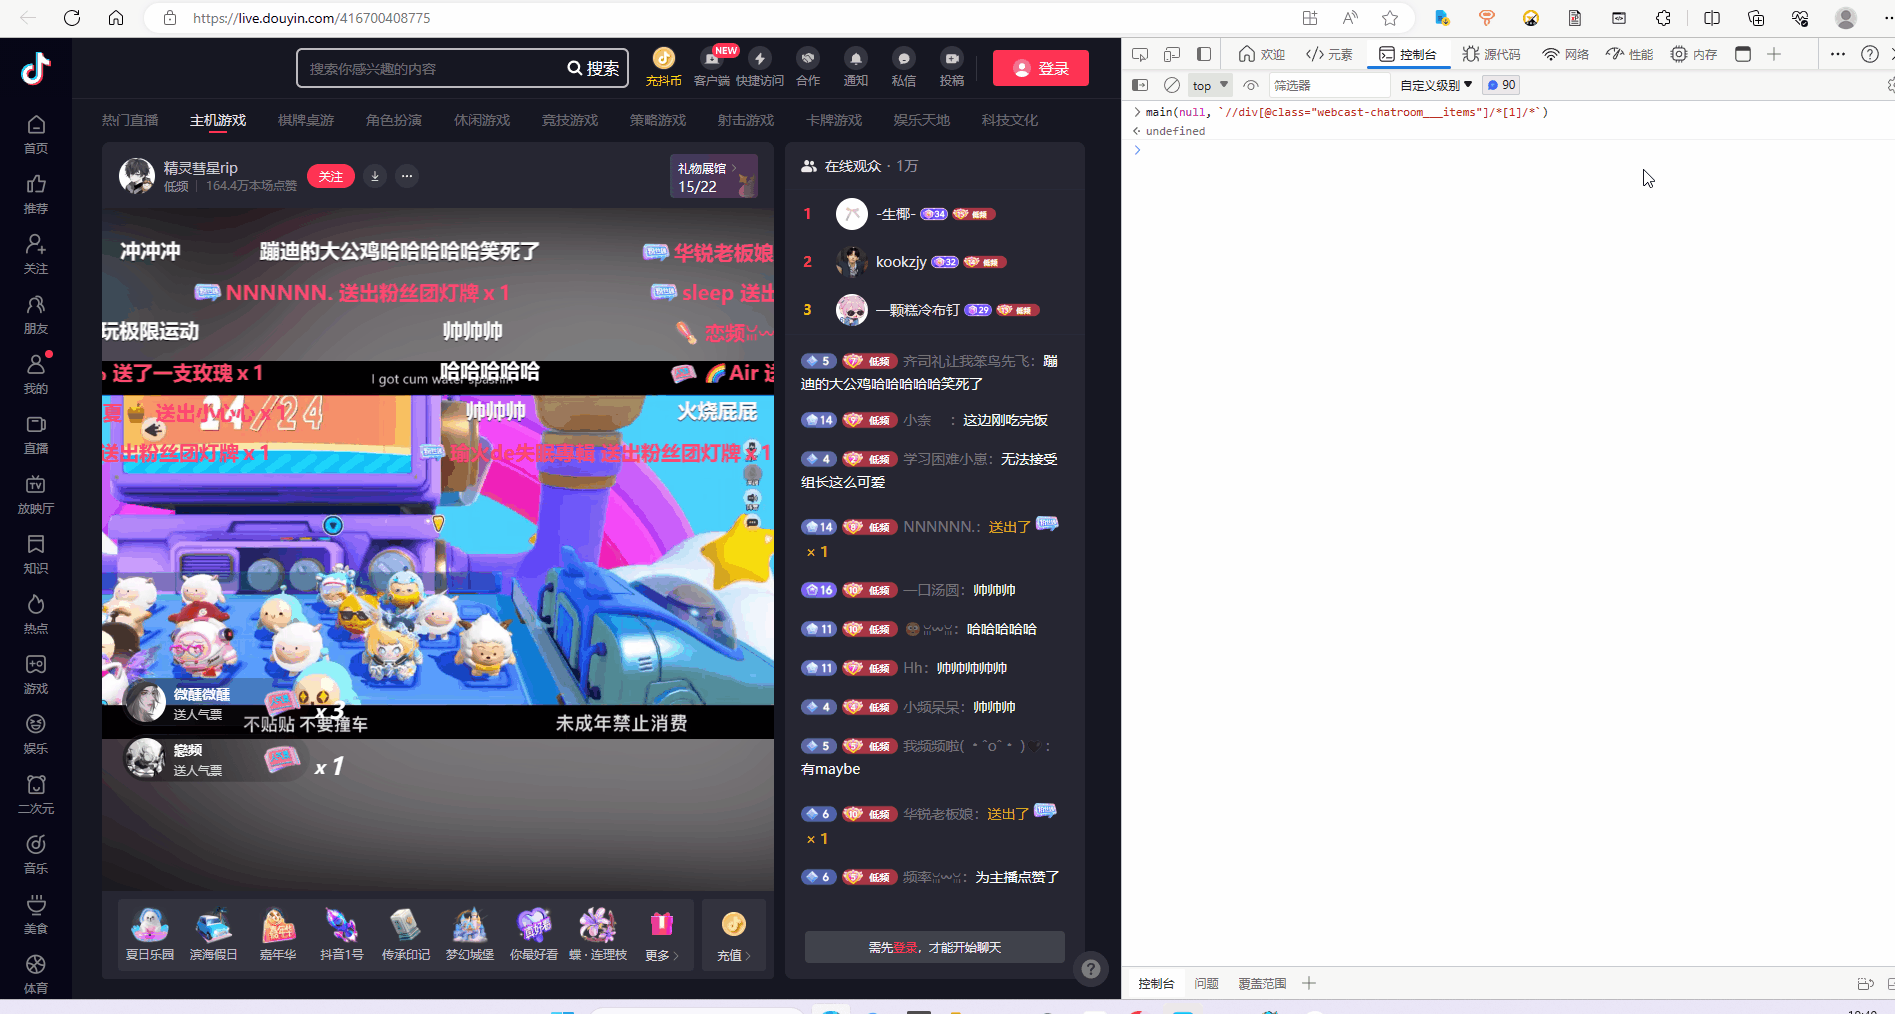Open the 网络 Network DevTools tab
1895x1014 pixels.
[1565, 54]
